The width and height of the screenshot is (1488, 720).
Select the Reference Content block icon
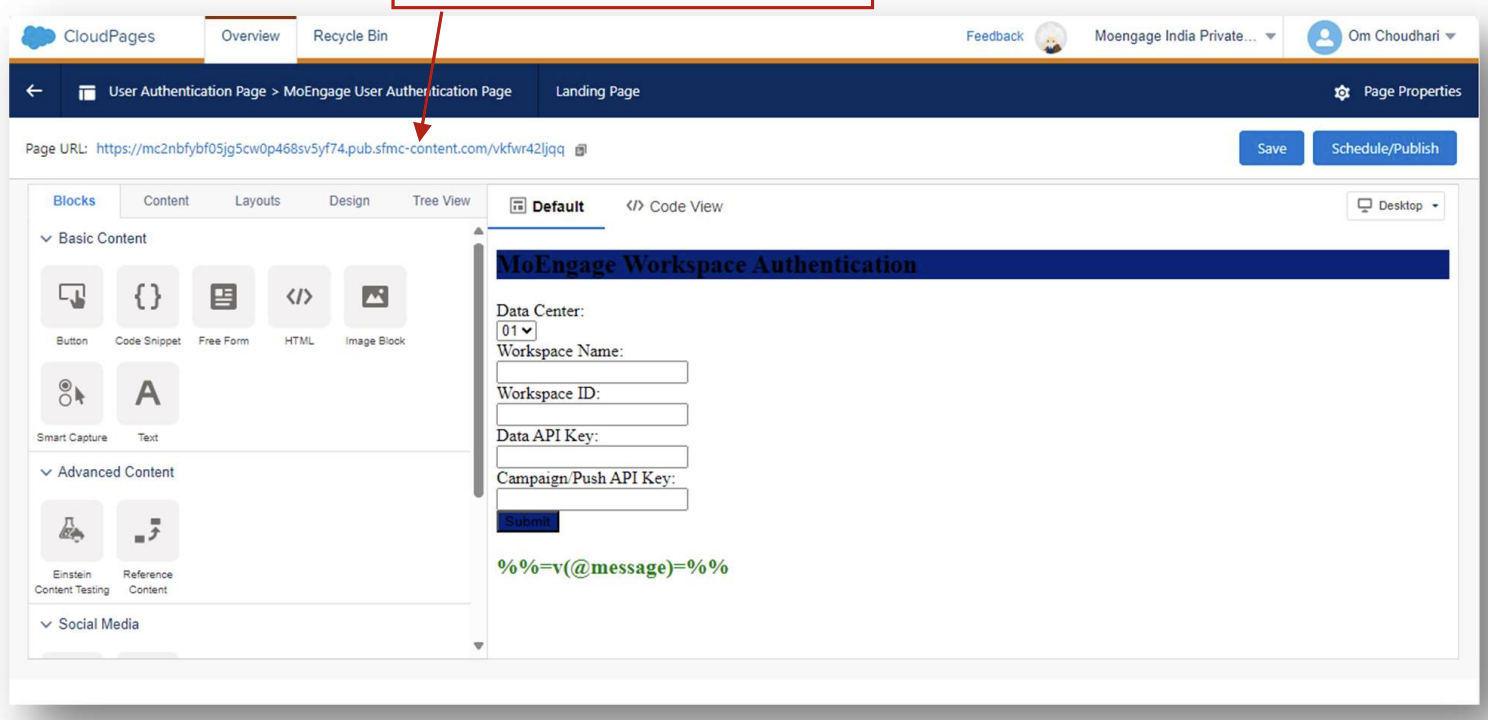click(148, 531)
